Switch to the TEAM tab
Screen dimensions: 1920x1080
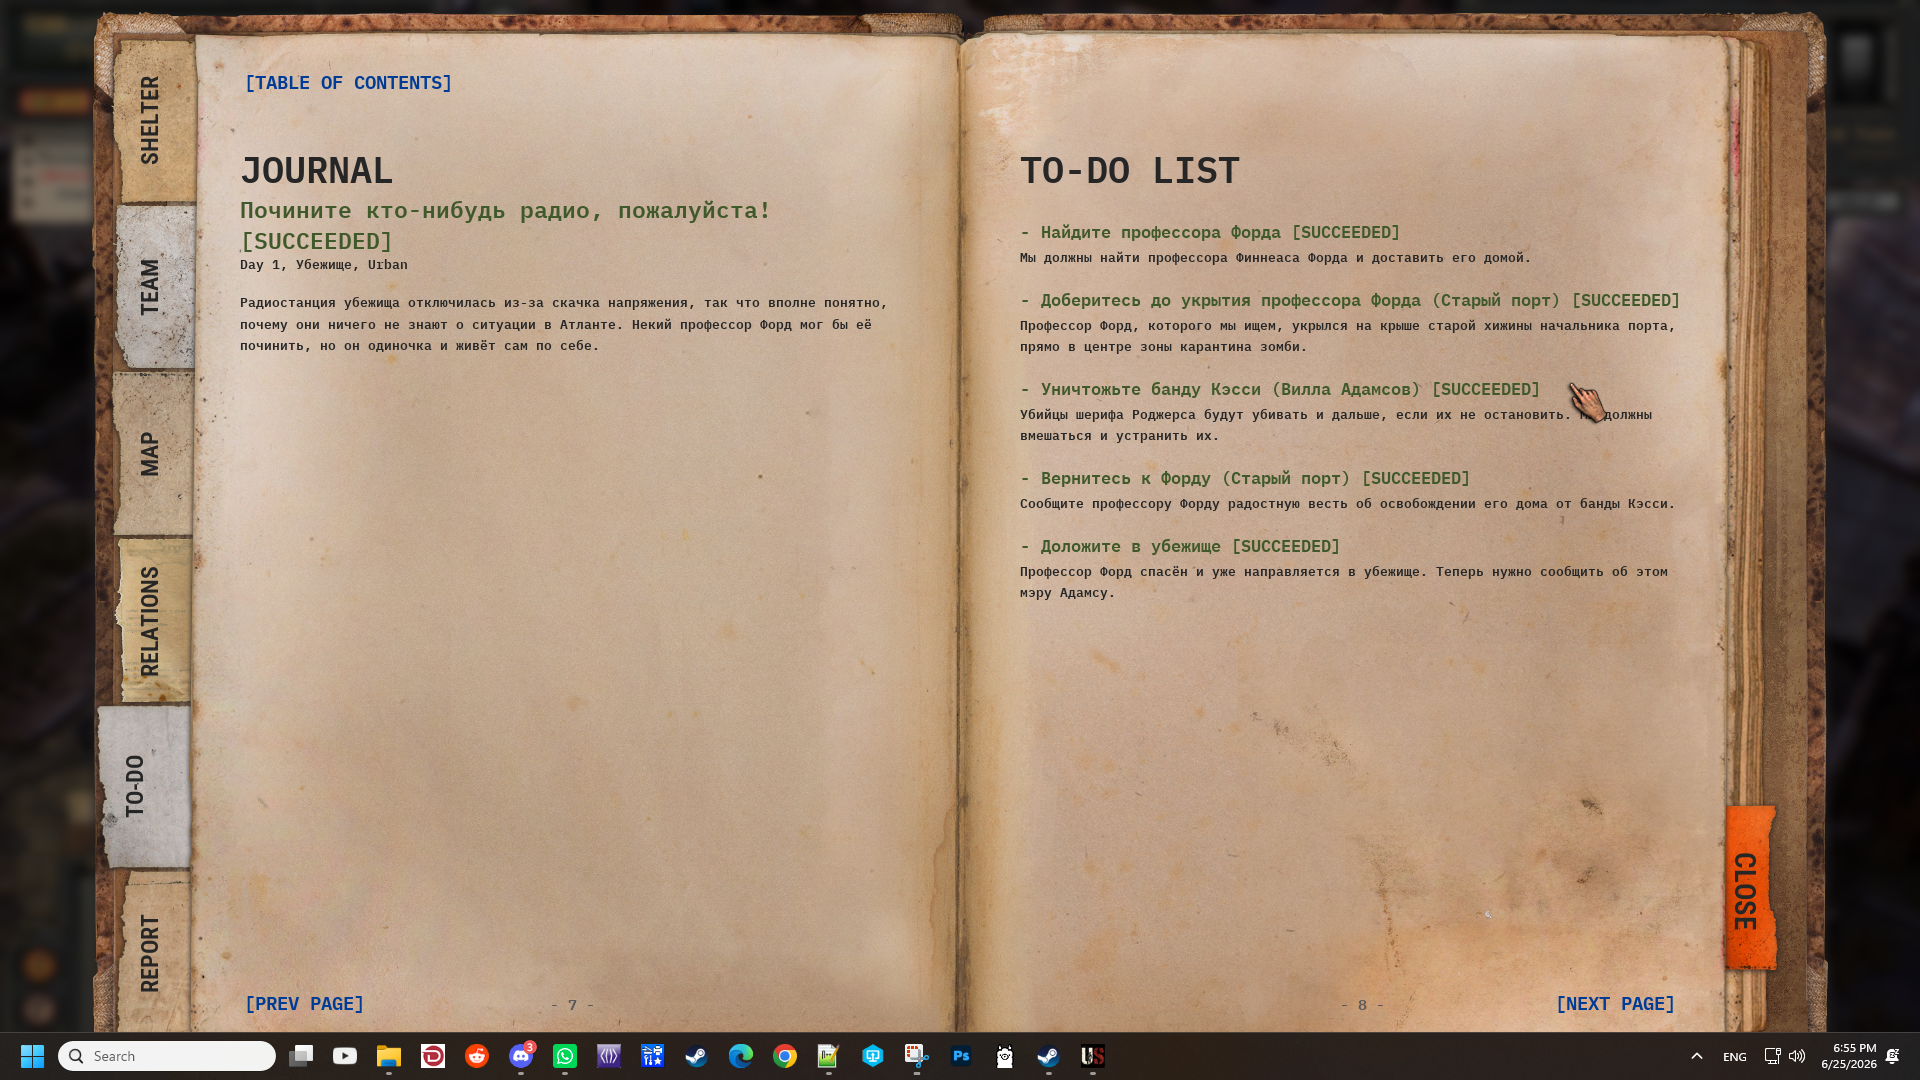(153, 287)
